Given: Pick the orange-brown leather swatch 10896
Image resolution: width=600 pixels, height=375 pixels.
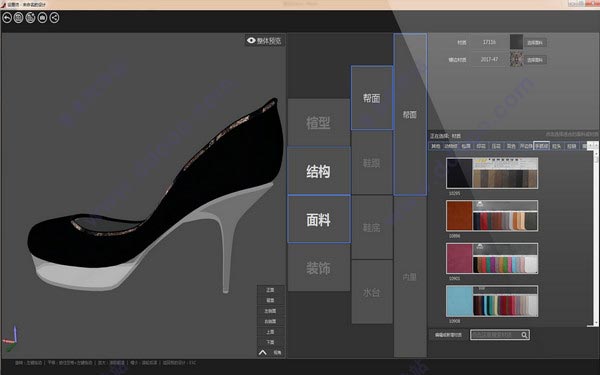Looking at the screenshot, I should coord(492,216).
